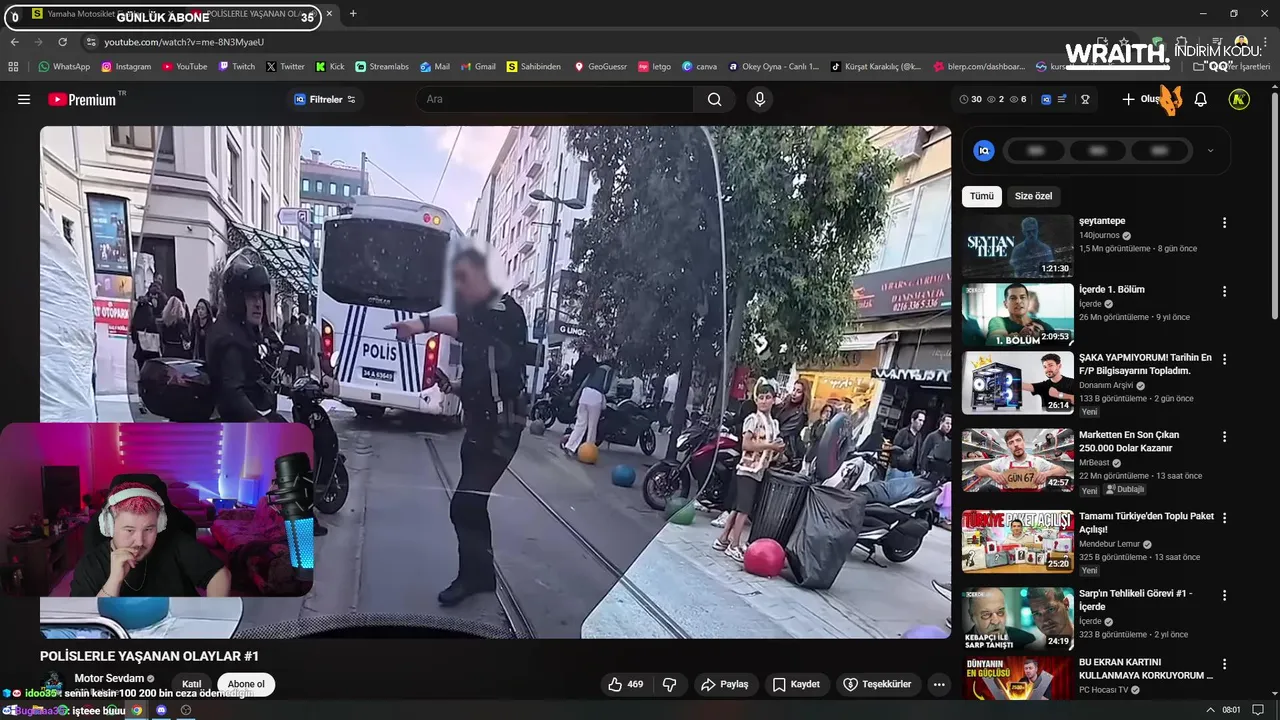Click the Katıl join button
Screen dimensions: 1280x720
coord(191,684)
